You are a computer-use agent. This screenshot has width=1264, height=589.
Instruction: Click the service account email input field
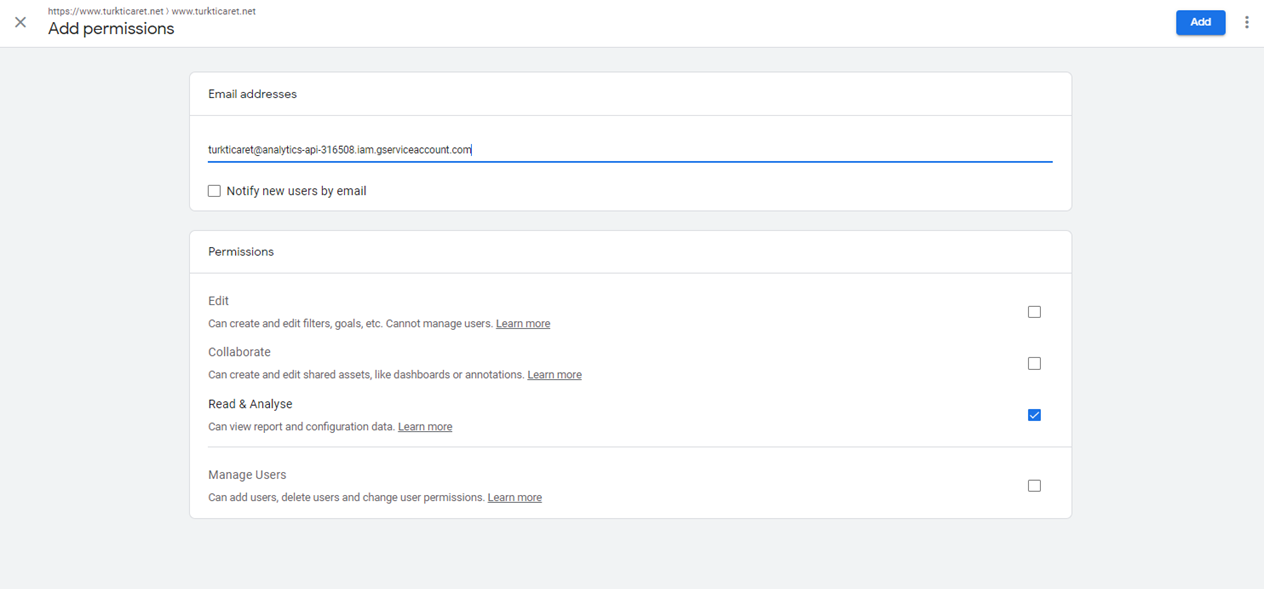coord(628,150)
